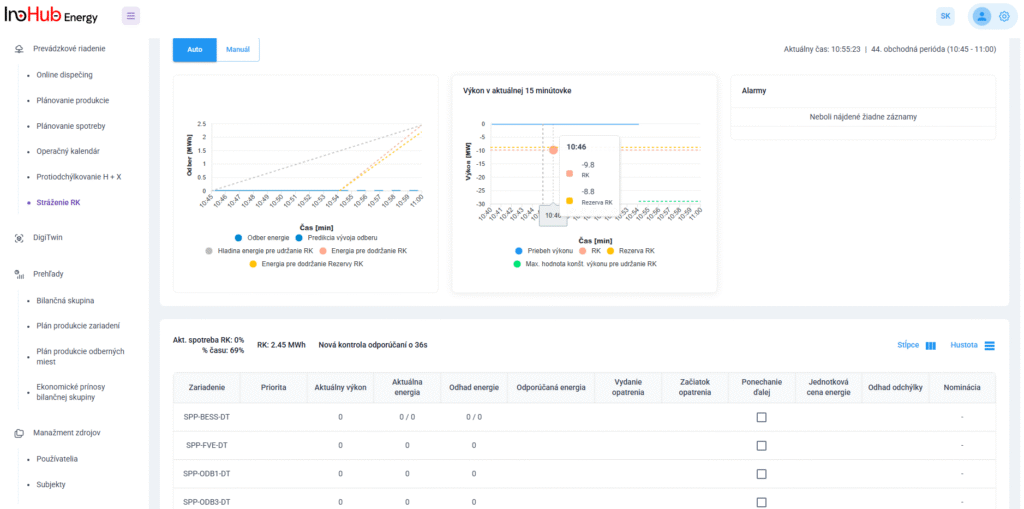
Task: Switch to Stĺpce column view icon
Action: pyautogui.click(x=930, y=345)
